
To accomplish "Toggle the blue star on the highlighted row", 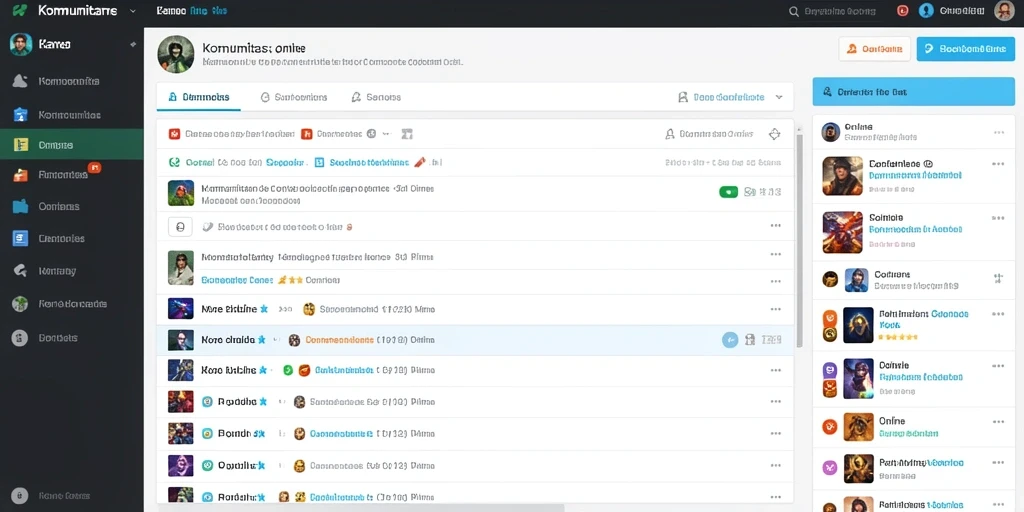I will coord(261,340).
